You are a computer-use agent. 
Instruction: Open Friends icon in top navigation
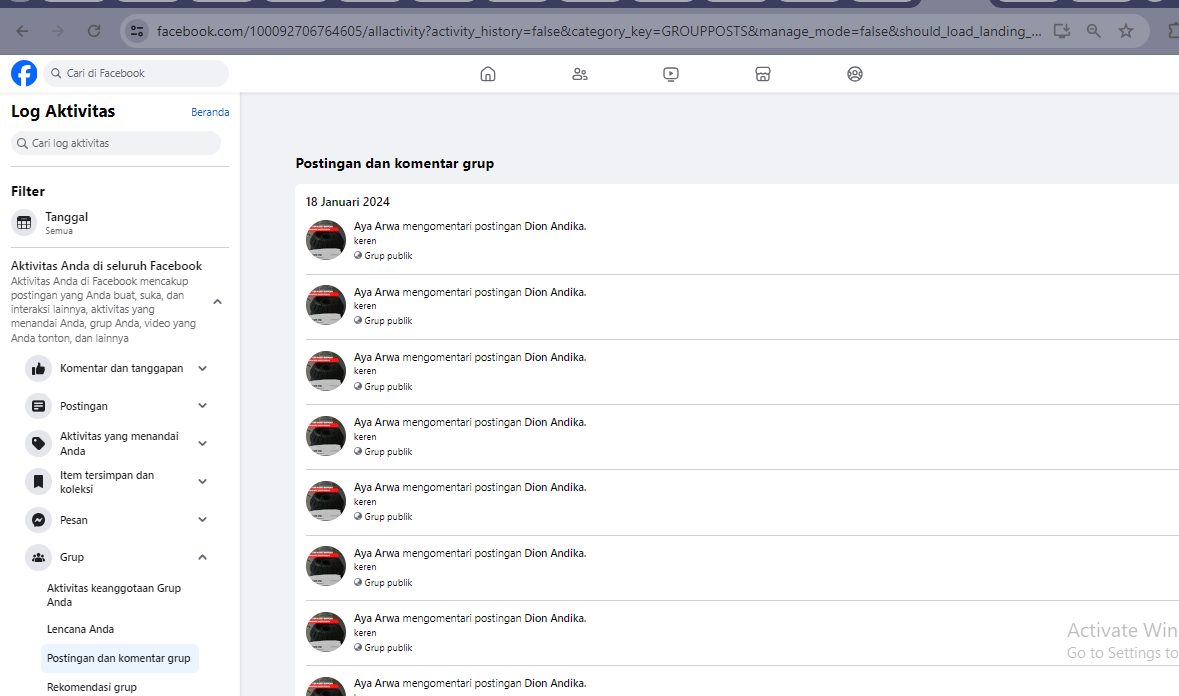pos(580,74)
